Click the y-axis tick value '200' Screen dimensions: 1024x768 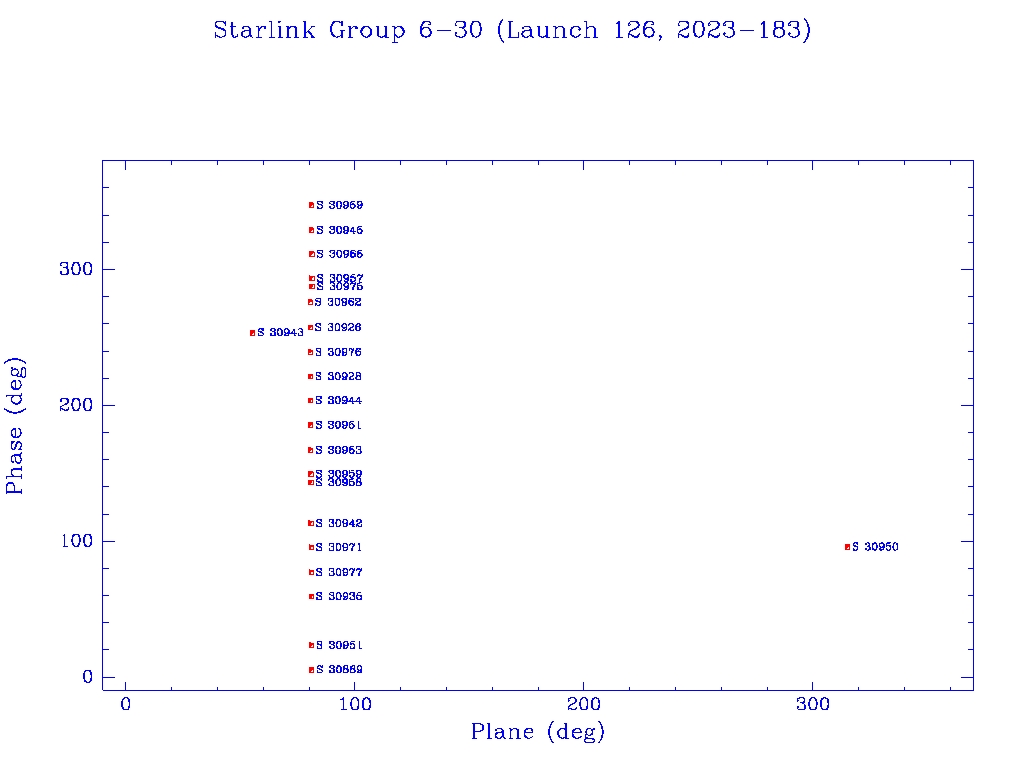coord(76,405)
